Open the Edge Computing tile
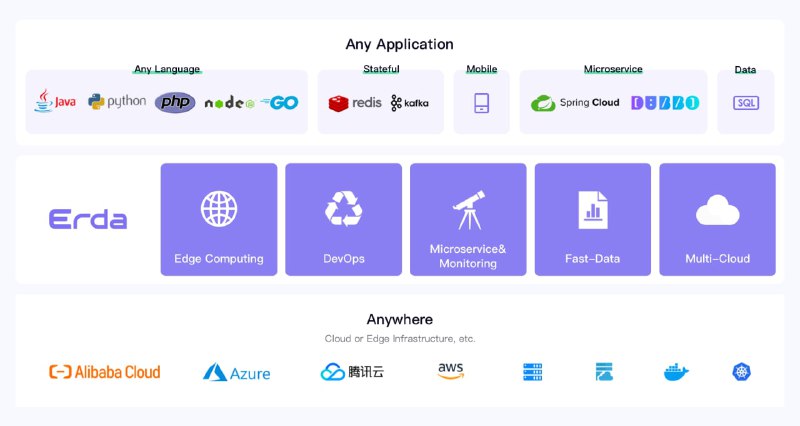This screenshot has height=426, width=800. coord(219,219)
